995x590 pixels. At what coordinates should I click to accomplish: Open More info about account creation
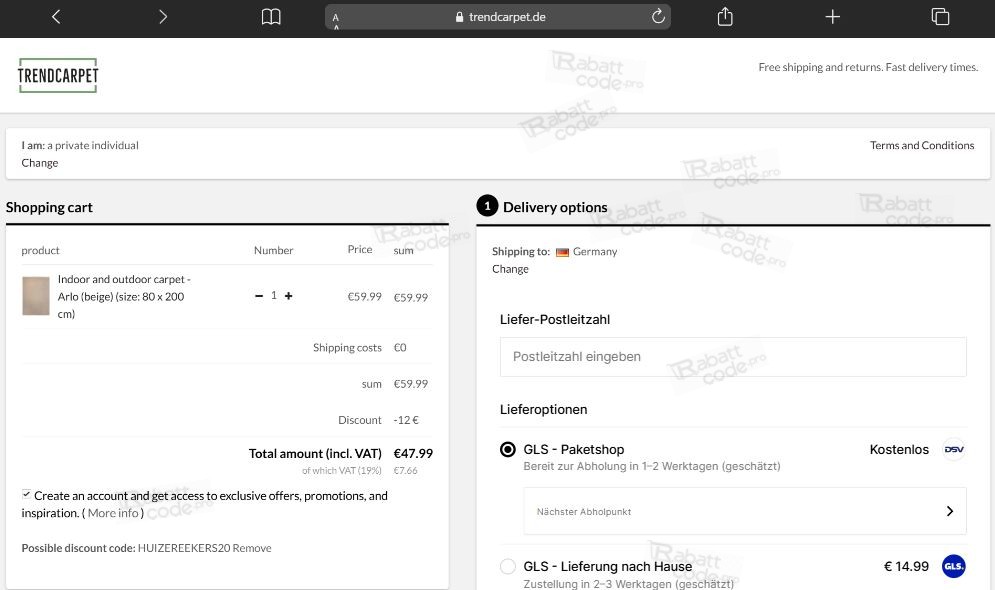point(113,513)
